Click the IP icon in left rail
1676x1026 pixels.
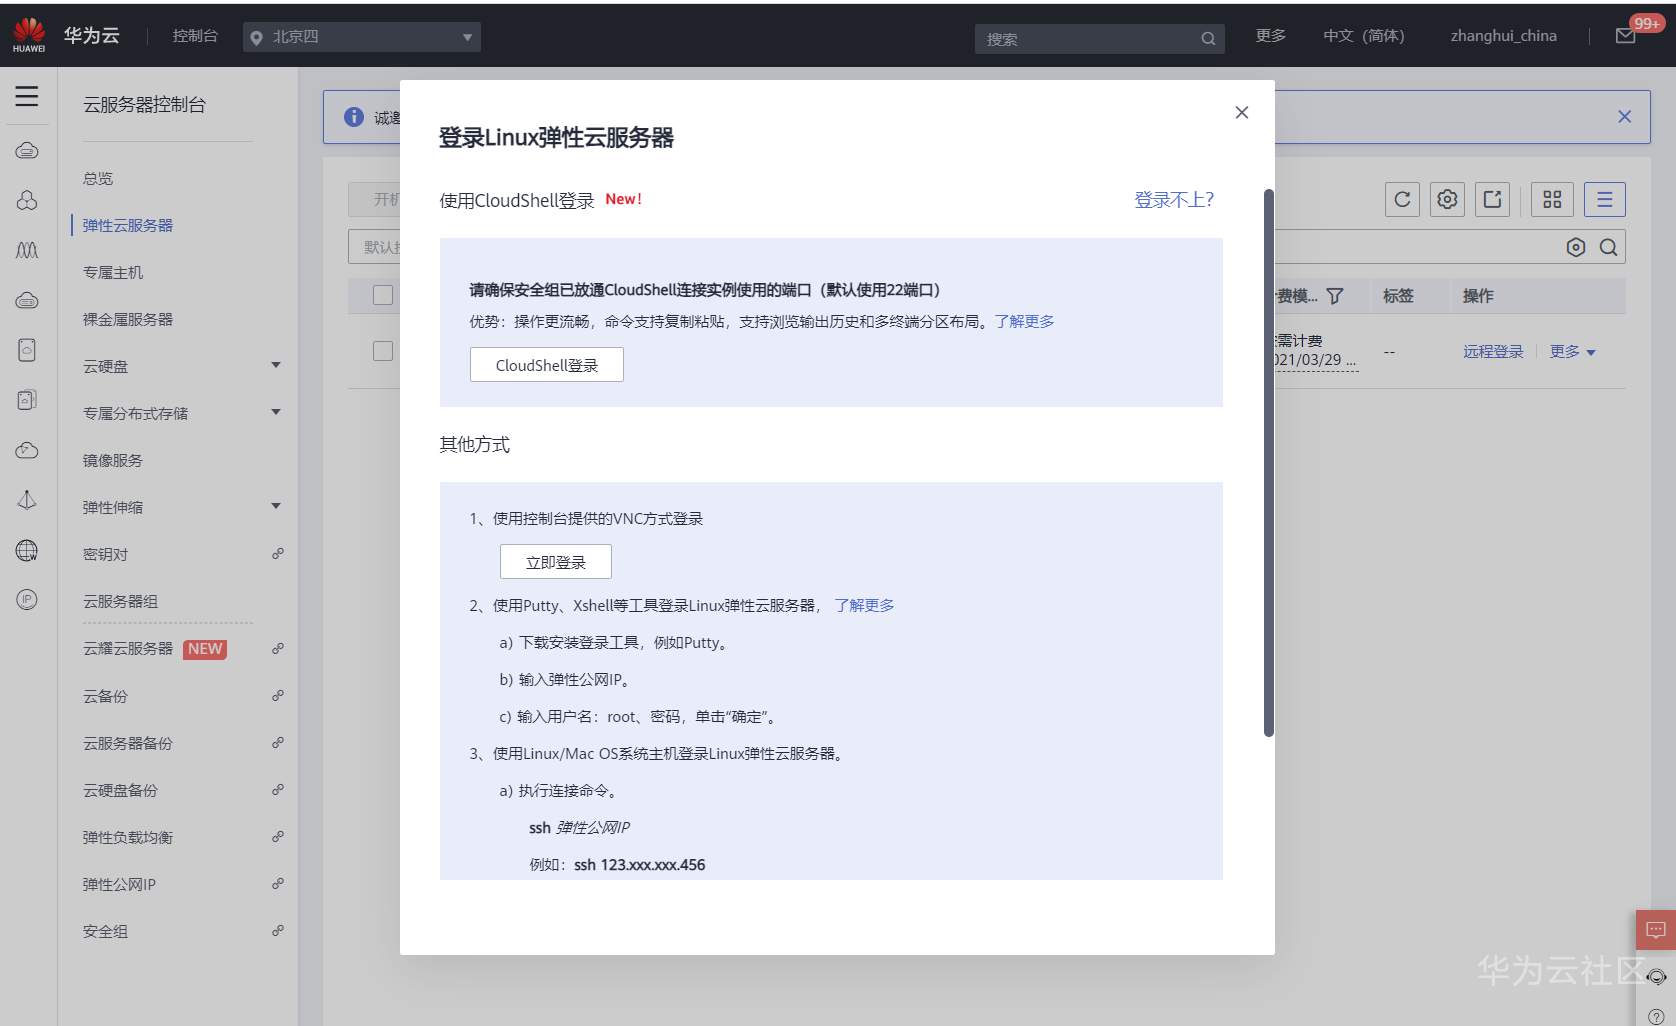tap(27, 600)
